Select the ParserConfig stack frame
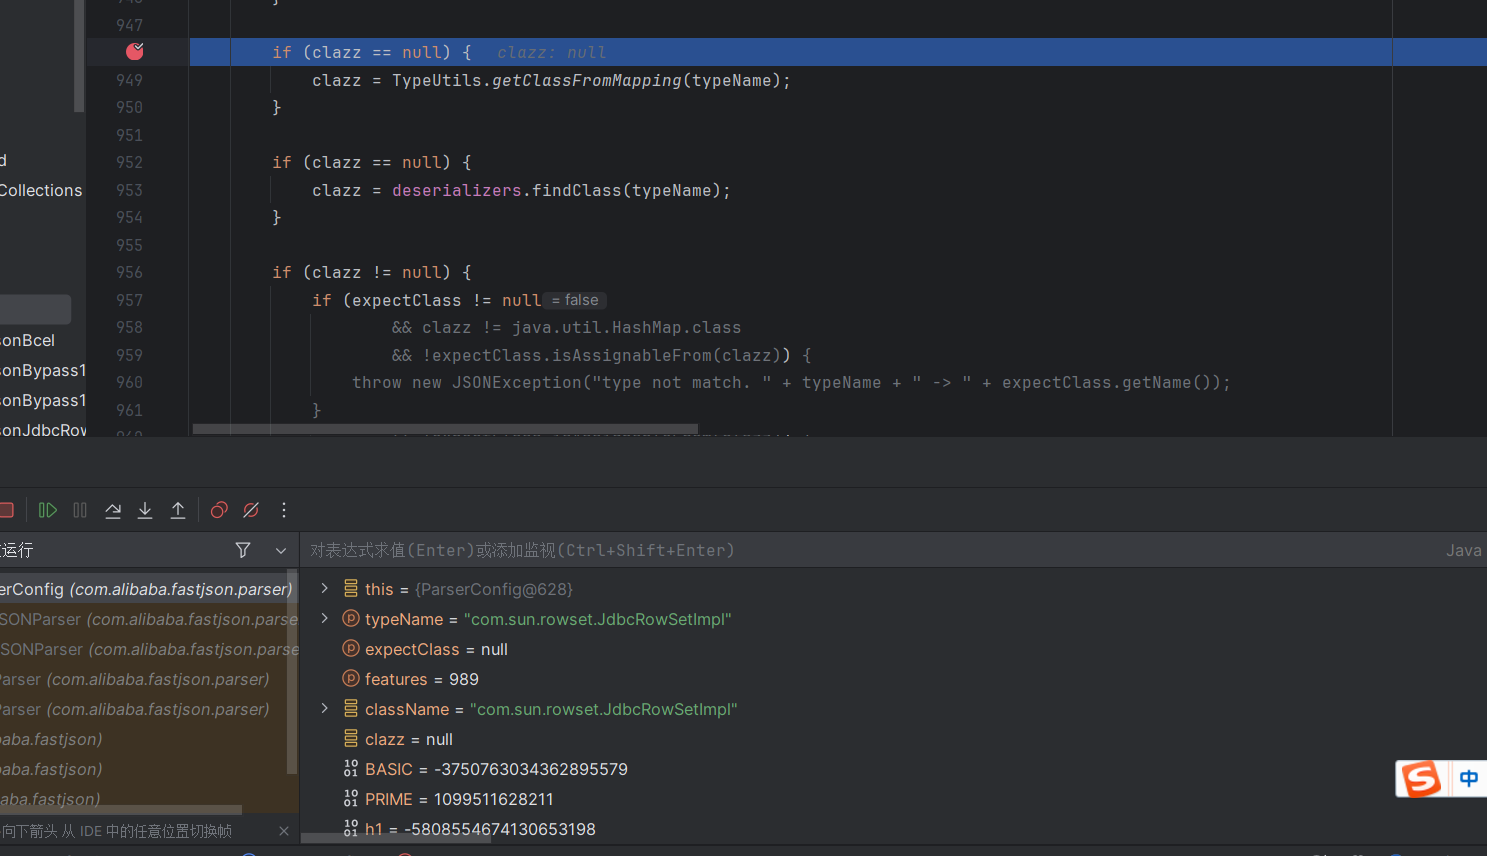1487x856 pixels. point(145,589)
